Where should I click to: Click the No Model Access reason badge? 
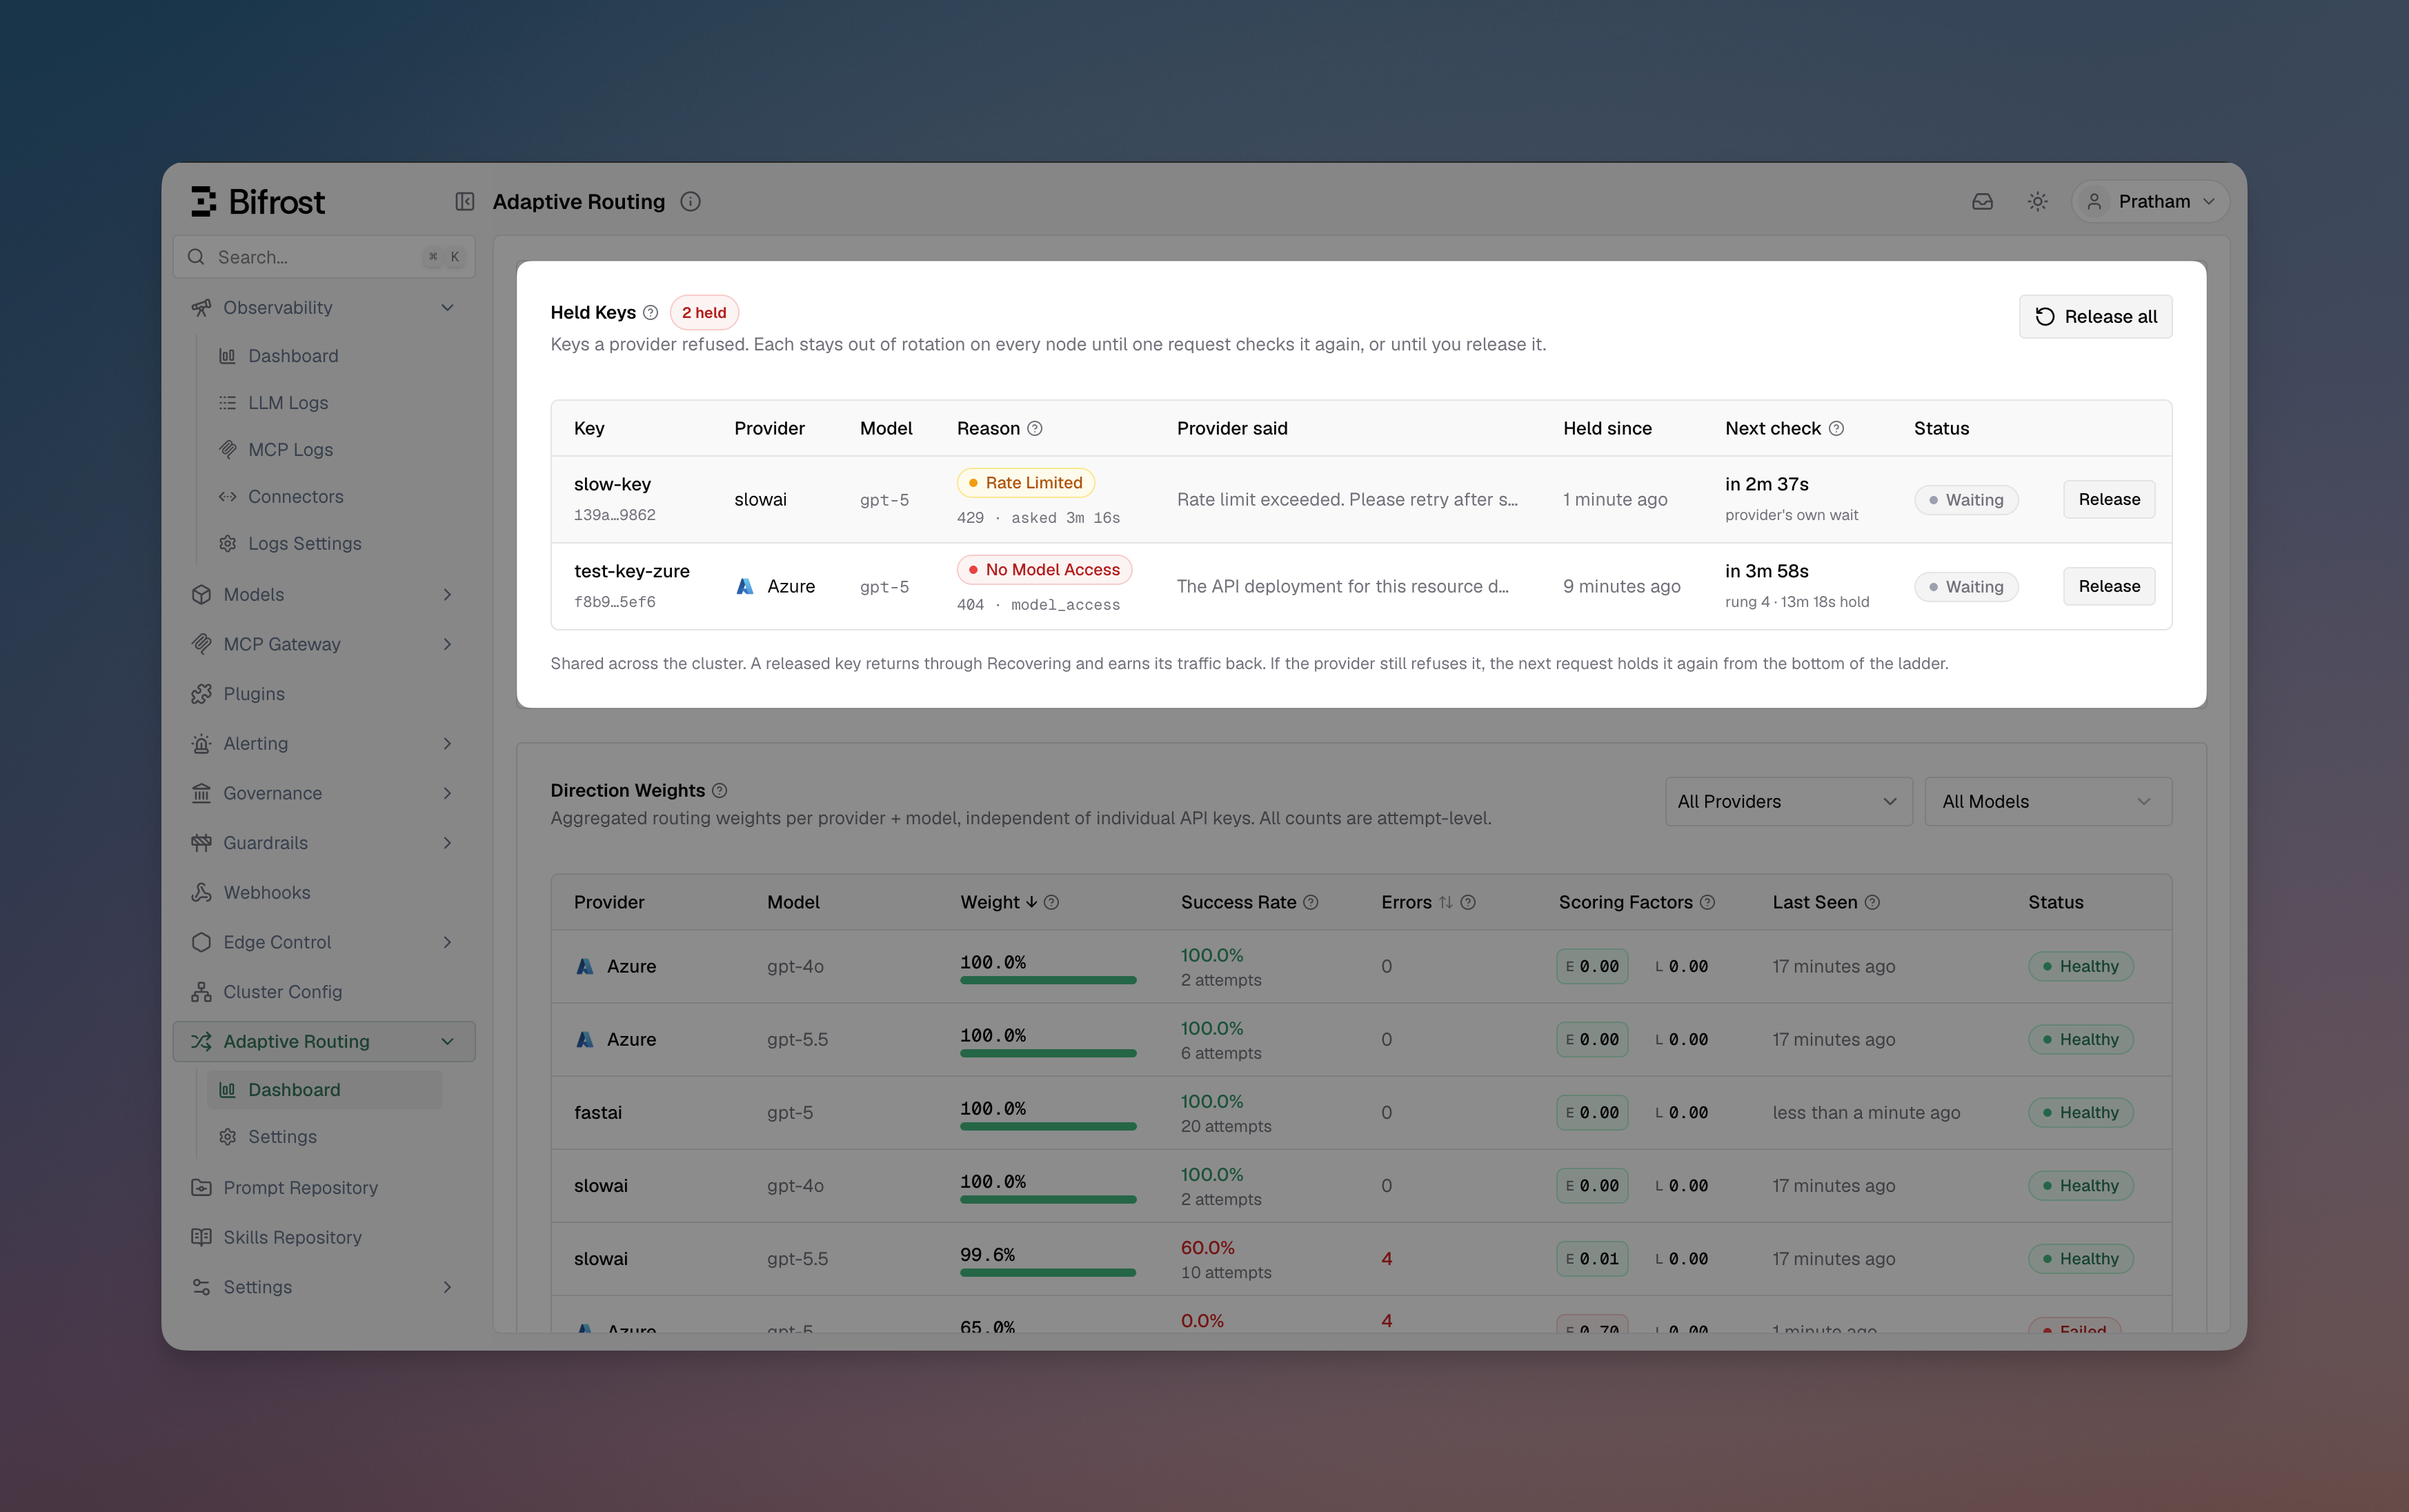(1044, 570)
